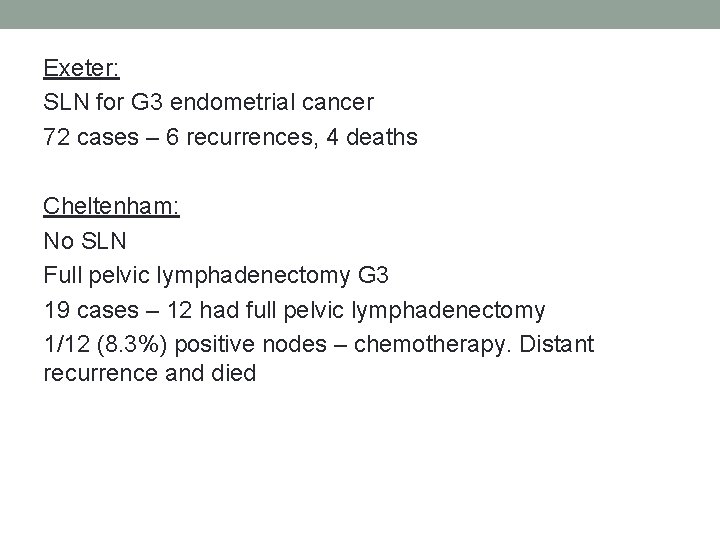Click the word deaths

[x=382, y=137]
